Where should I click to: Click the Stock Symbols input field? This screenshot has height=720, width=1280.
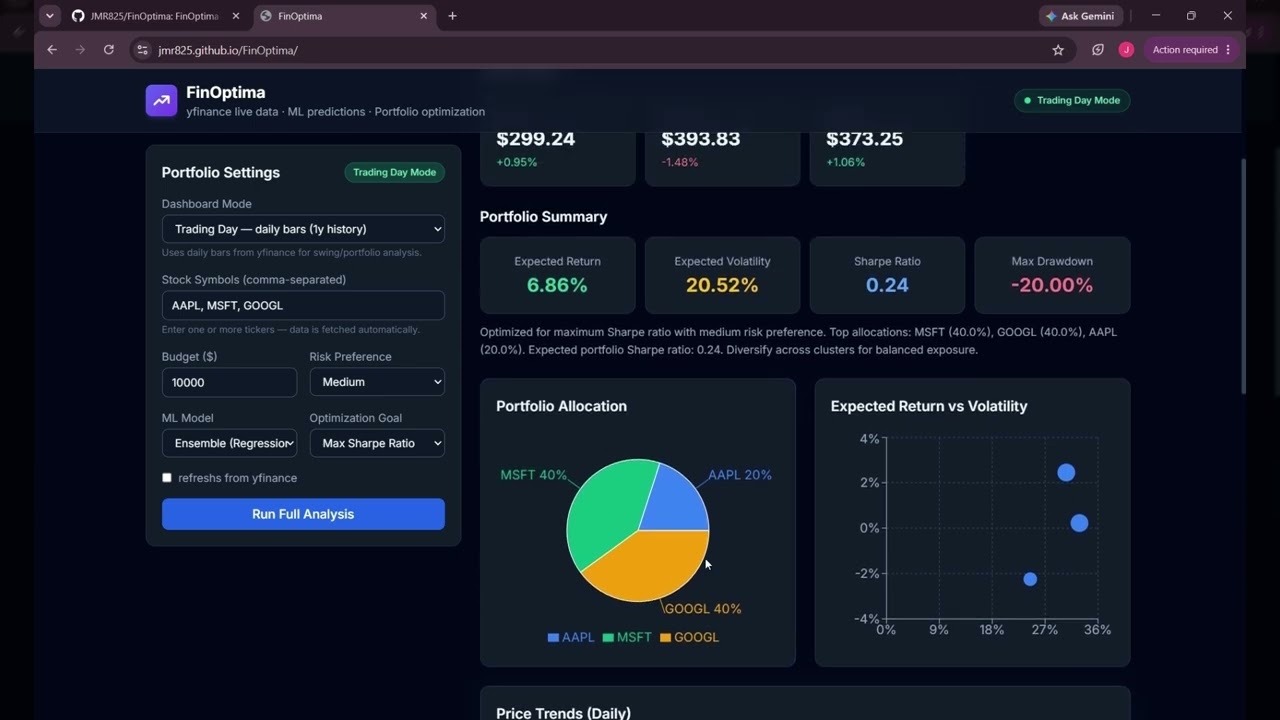(303, 305)
